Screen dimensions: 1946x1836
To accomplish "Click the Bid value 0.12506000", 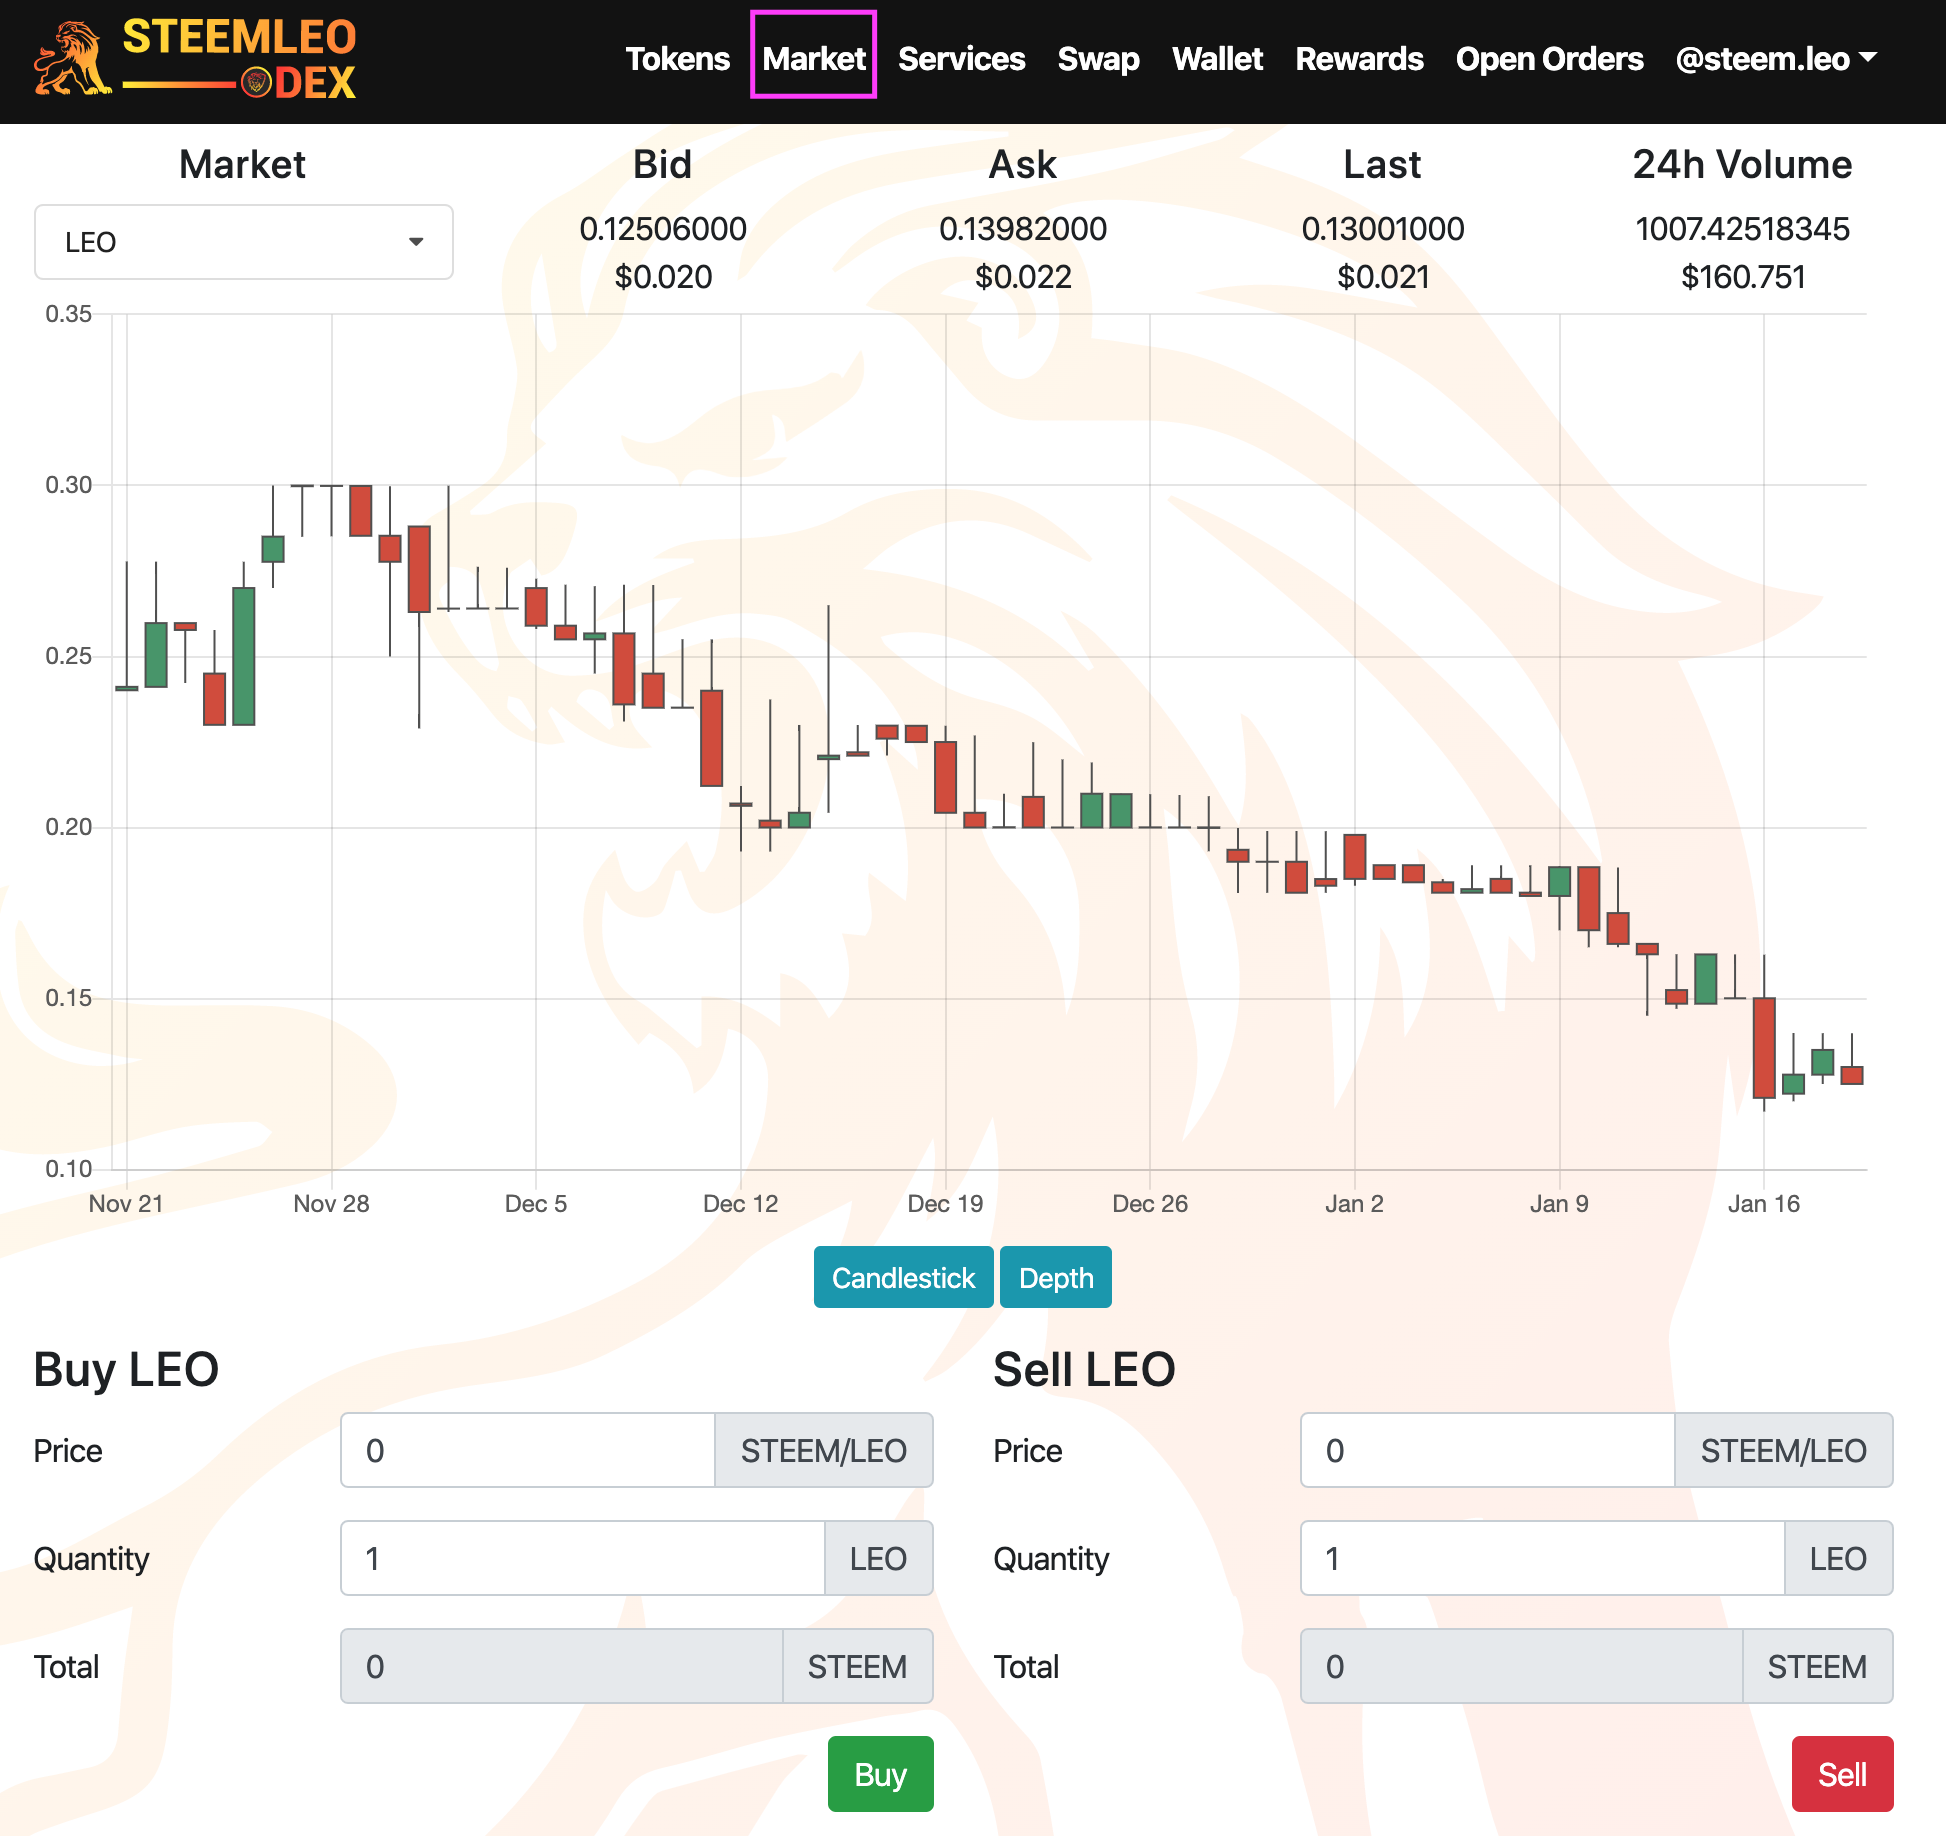I will 663,229.
